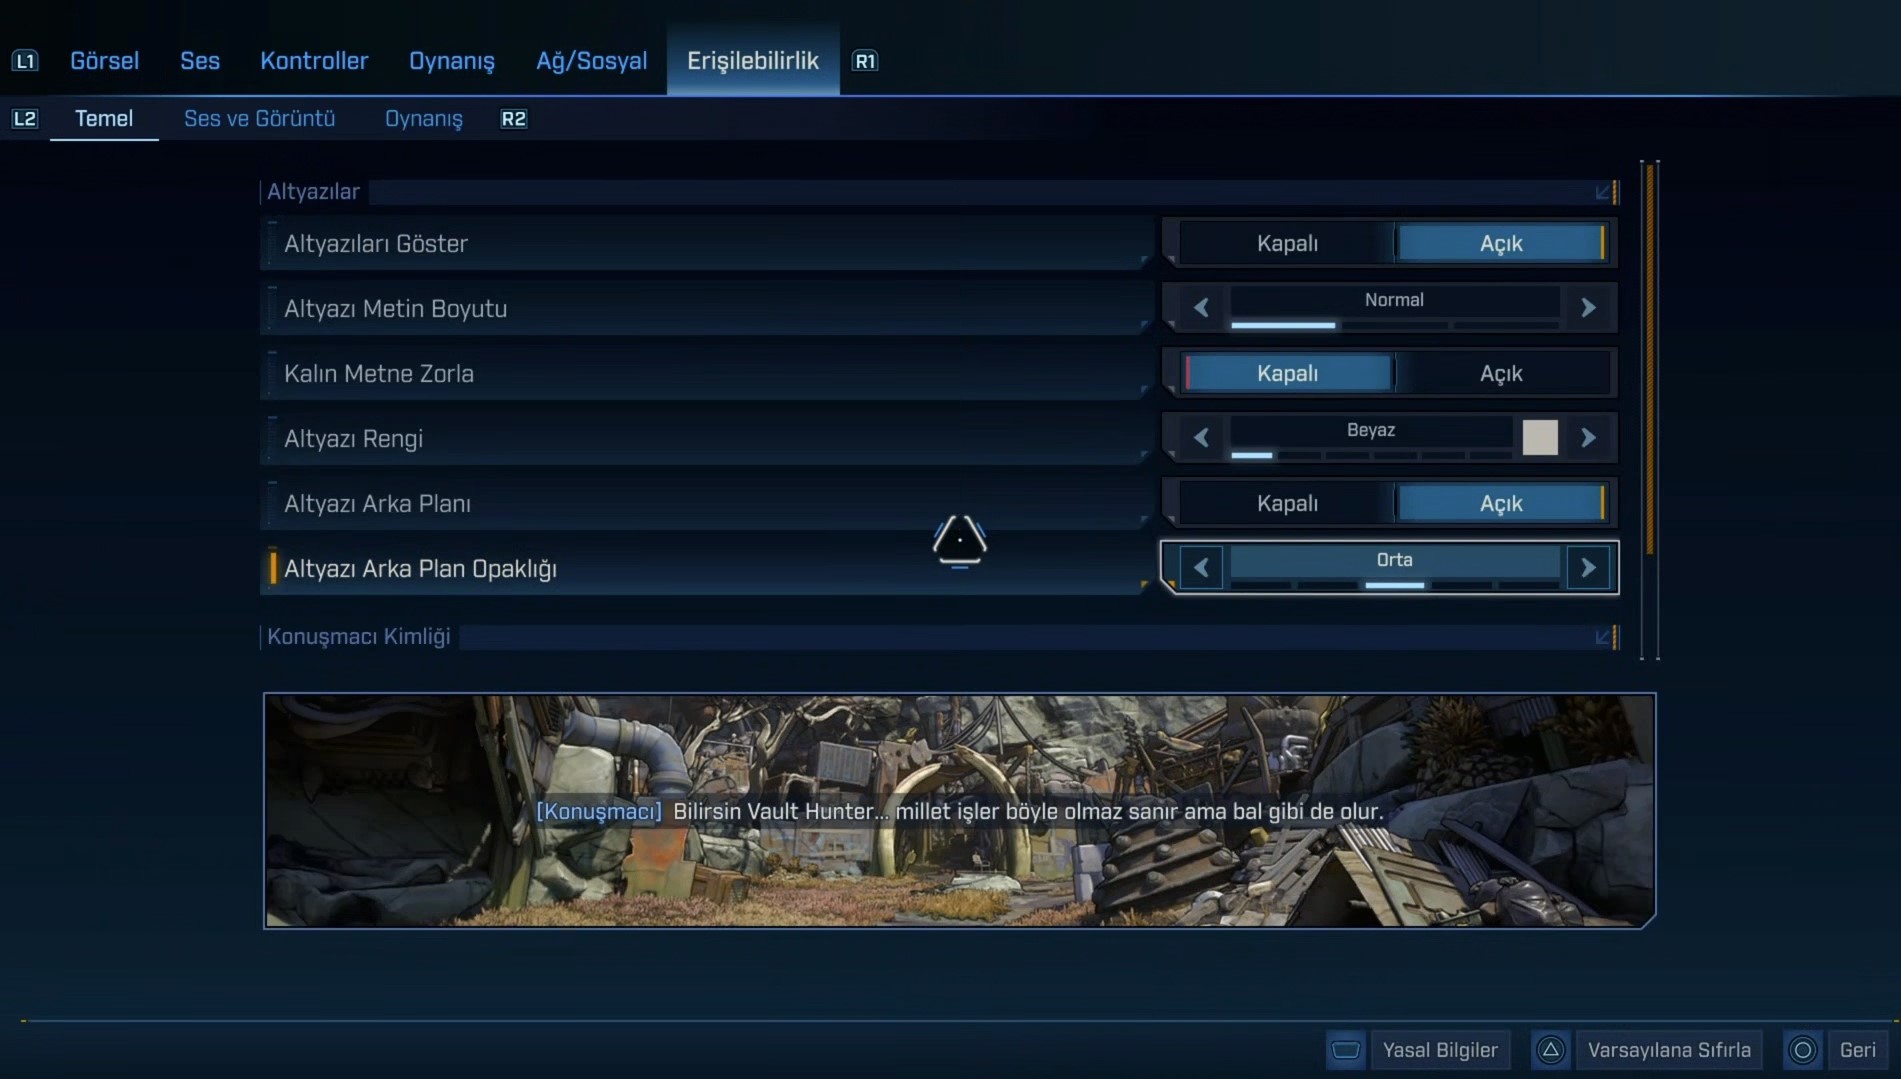Increase Altyazı Metin Boyutu with right arrow
Viewport: 1901px width, 1079px height.
pyautogui.click(x=1588, y=308)
